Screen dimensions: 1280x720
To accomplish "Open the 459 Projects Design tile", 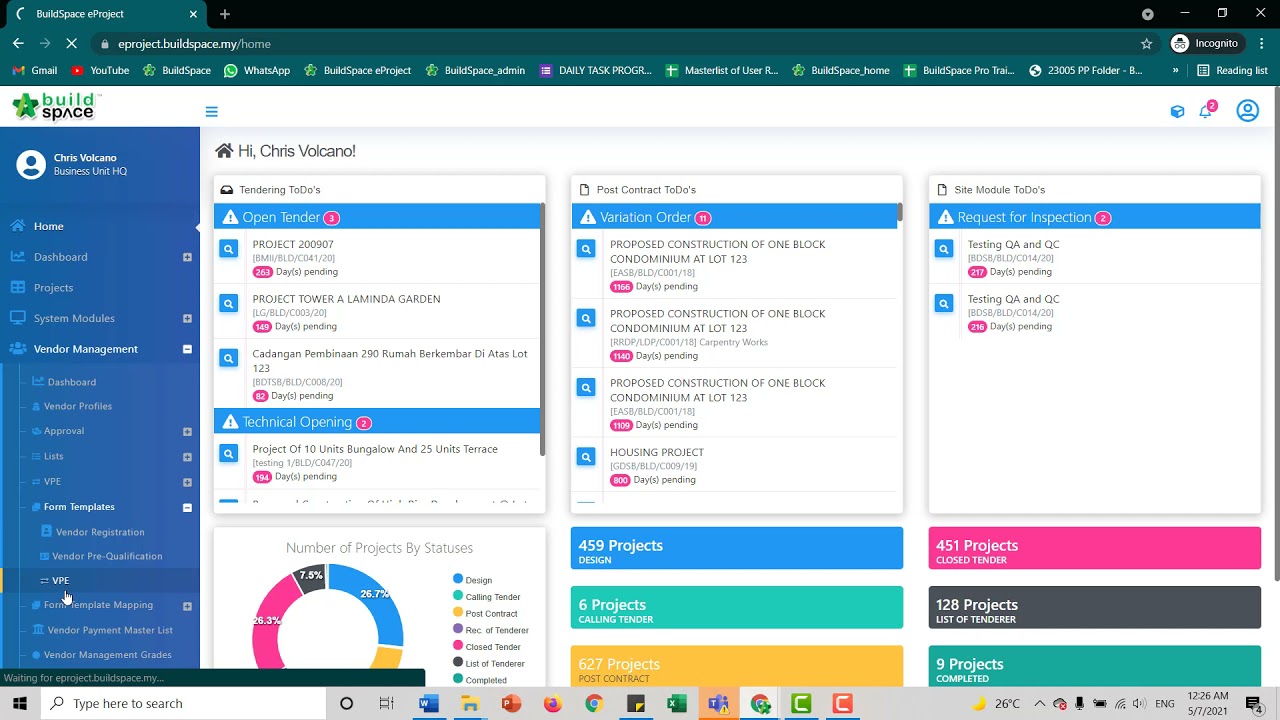I will 737,549.
